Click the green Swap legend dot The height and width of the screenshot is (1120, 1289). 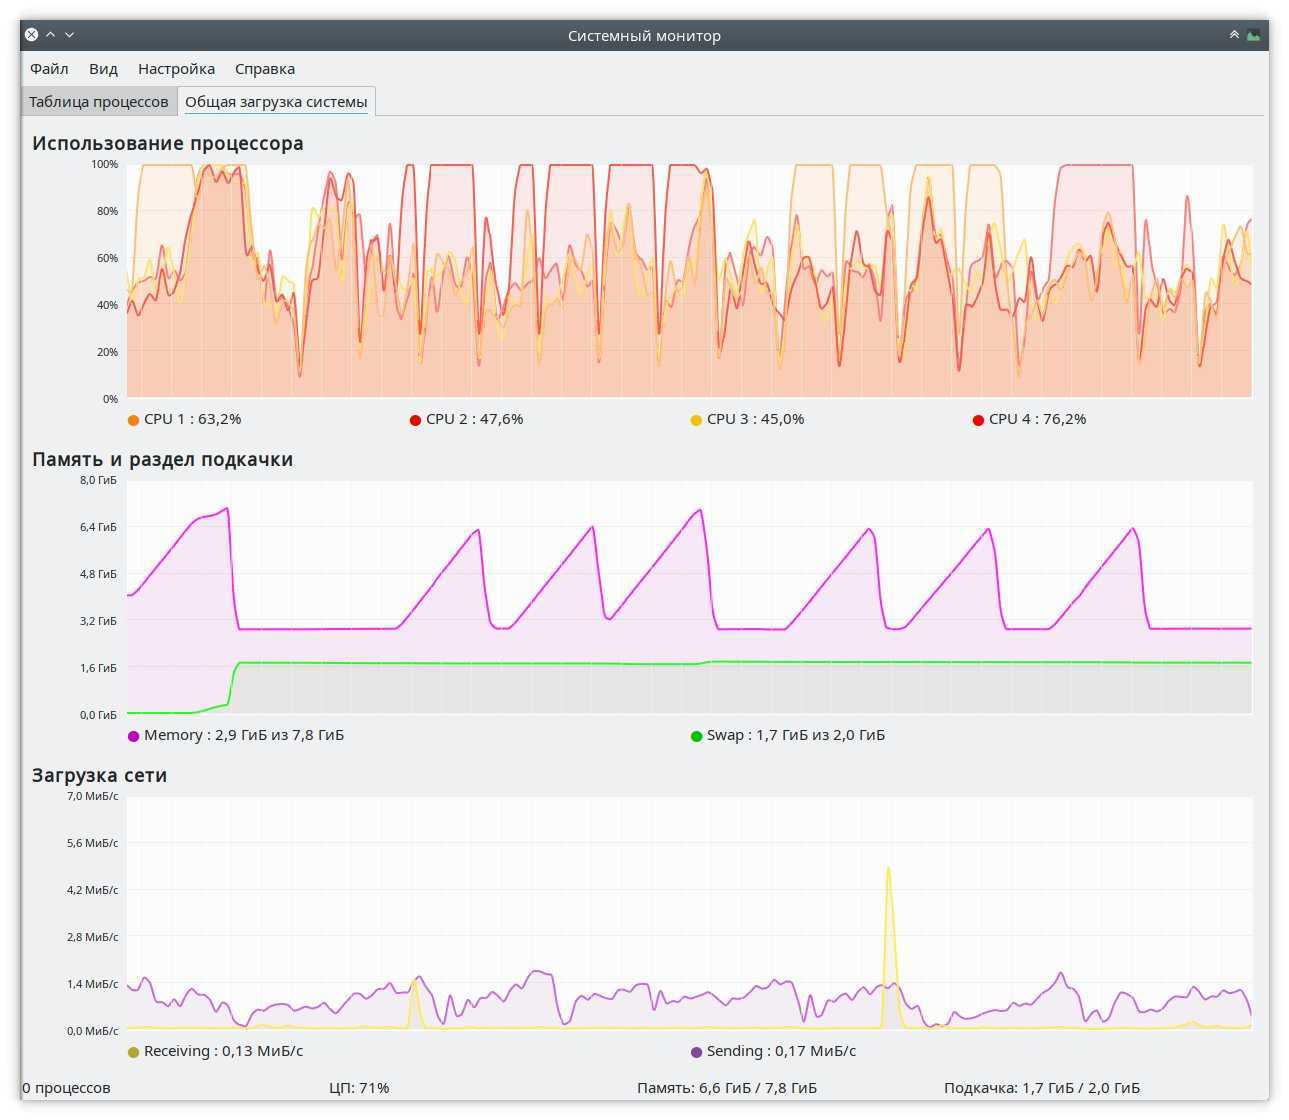[x=696, y=736]
